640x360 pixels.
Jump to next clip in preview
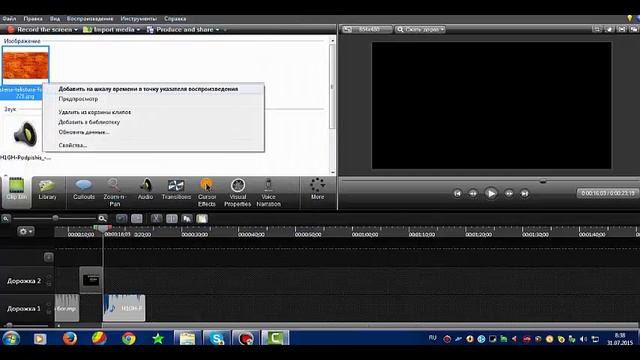(x=524, y=193)
